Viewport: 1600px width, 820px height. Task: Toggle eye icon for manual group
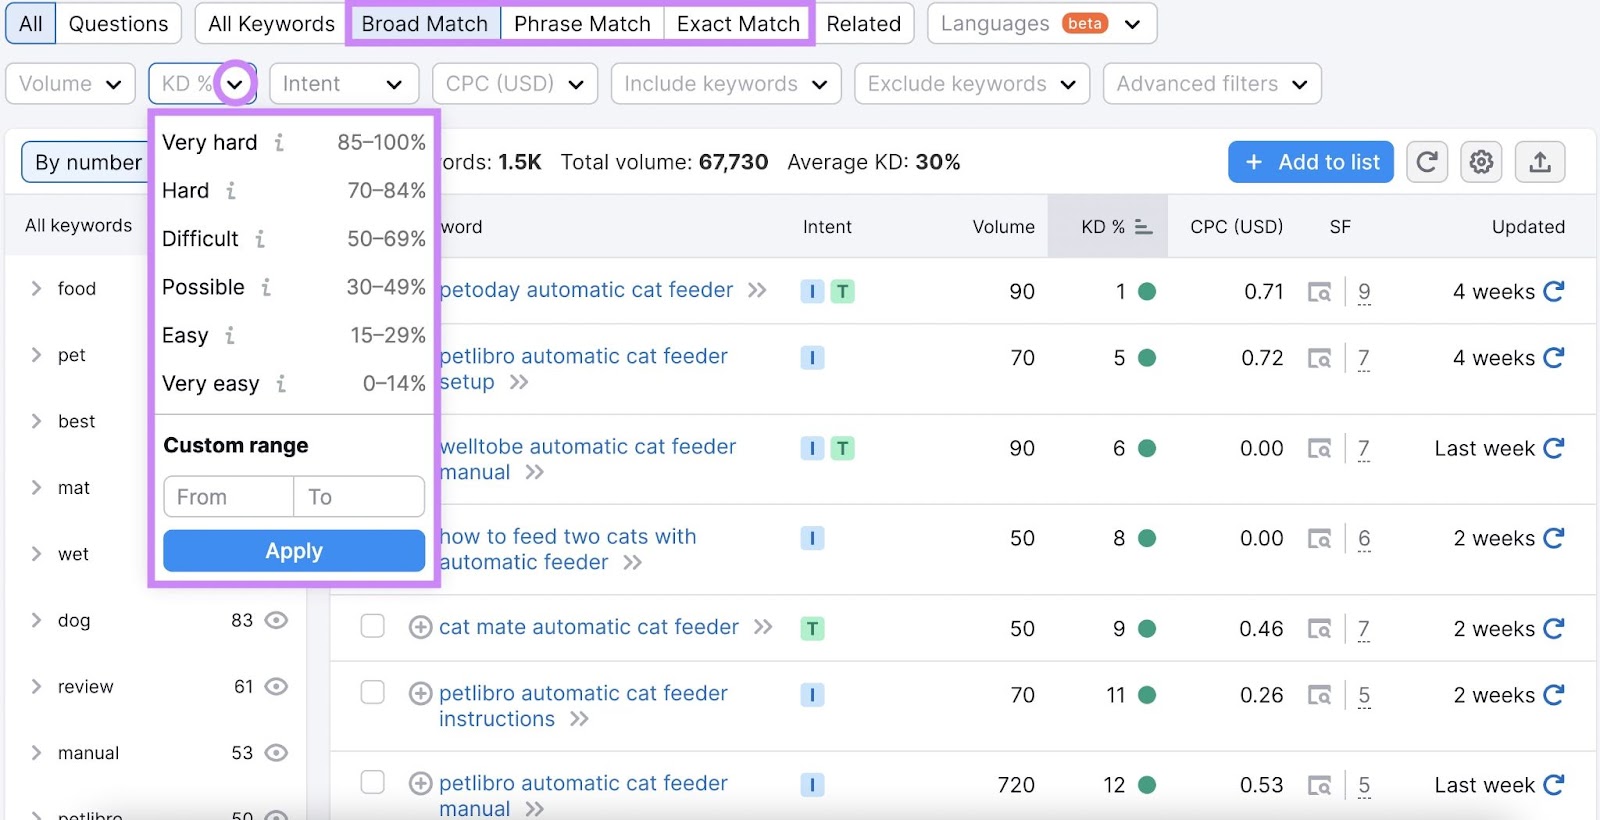pos(276,752)
